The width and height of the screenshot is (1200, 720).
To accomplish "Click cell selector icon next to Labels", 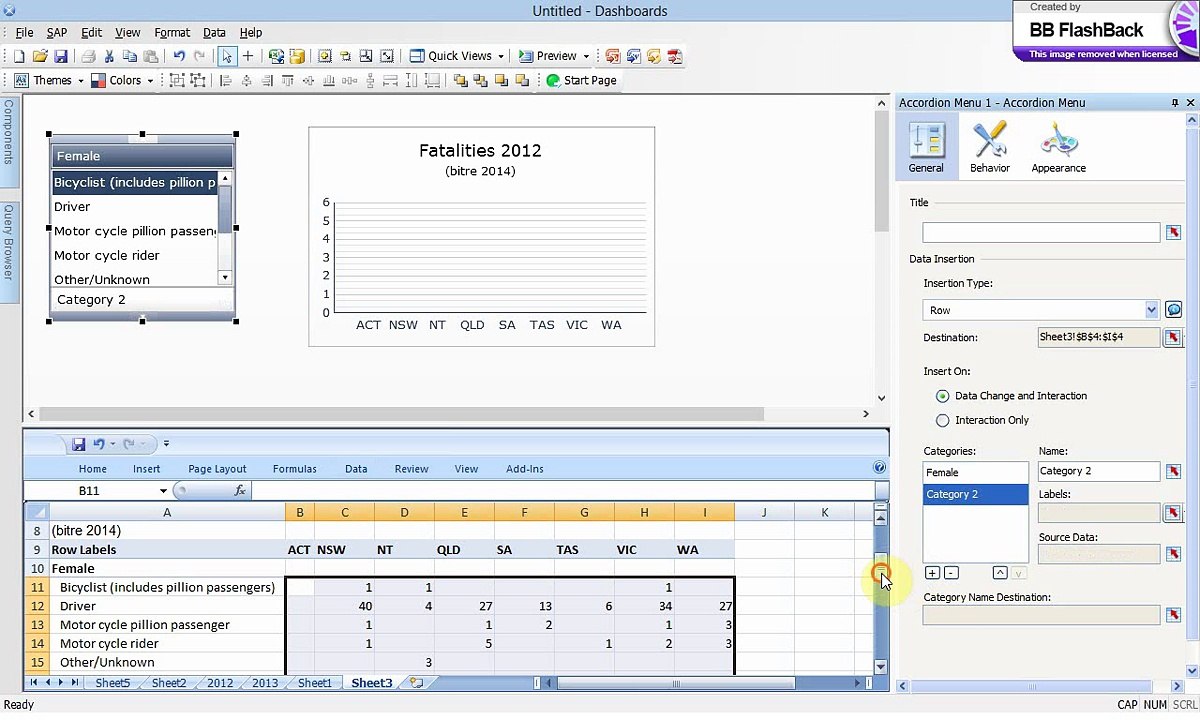I will (x=1173, y=512).
